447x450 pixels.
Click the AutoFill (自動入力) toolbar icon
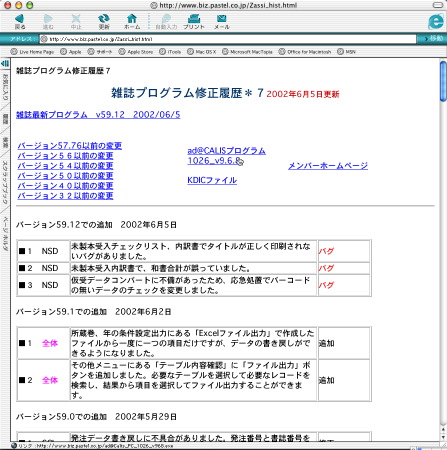pos(166,22)
